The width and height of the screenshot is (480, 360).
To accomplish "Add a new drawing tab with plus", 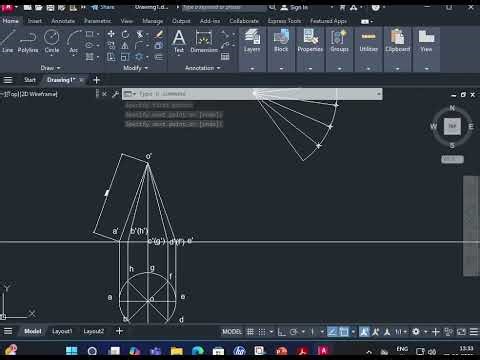I will (x=96, y=80).
